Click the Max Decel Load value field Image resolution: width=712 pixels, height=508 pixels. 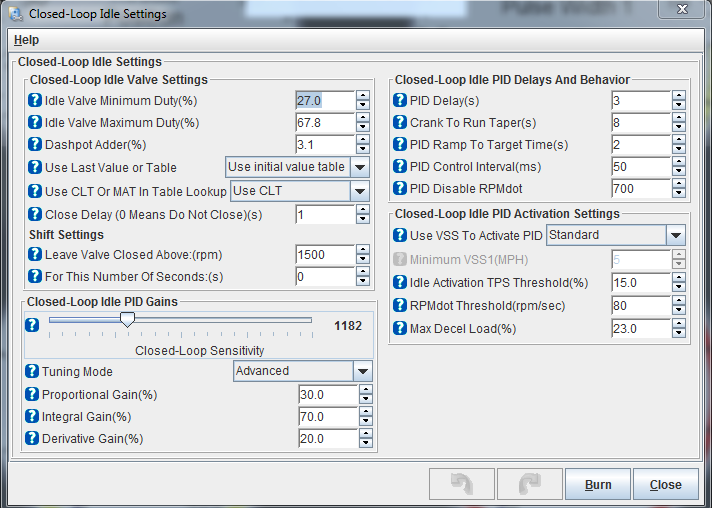point(641,328)
